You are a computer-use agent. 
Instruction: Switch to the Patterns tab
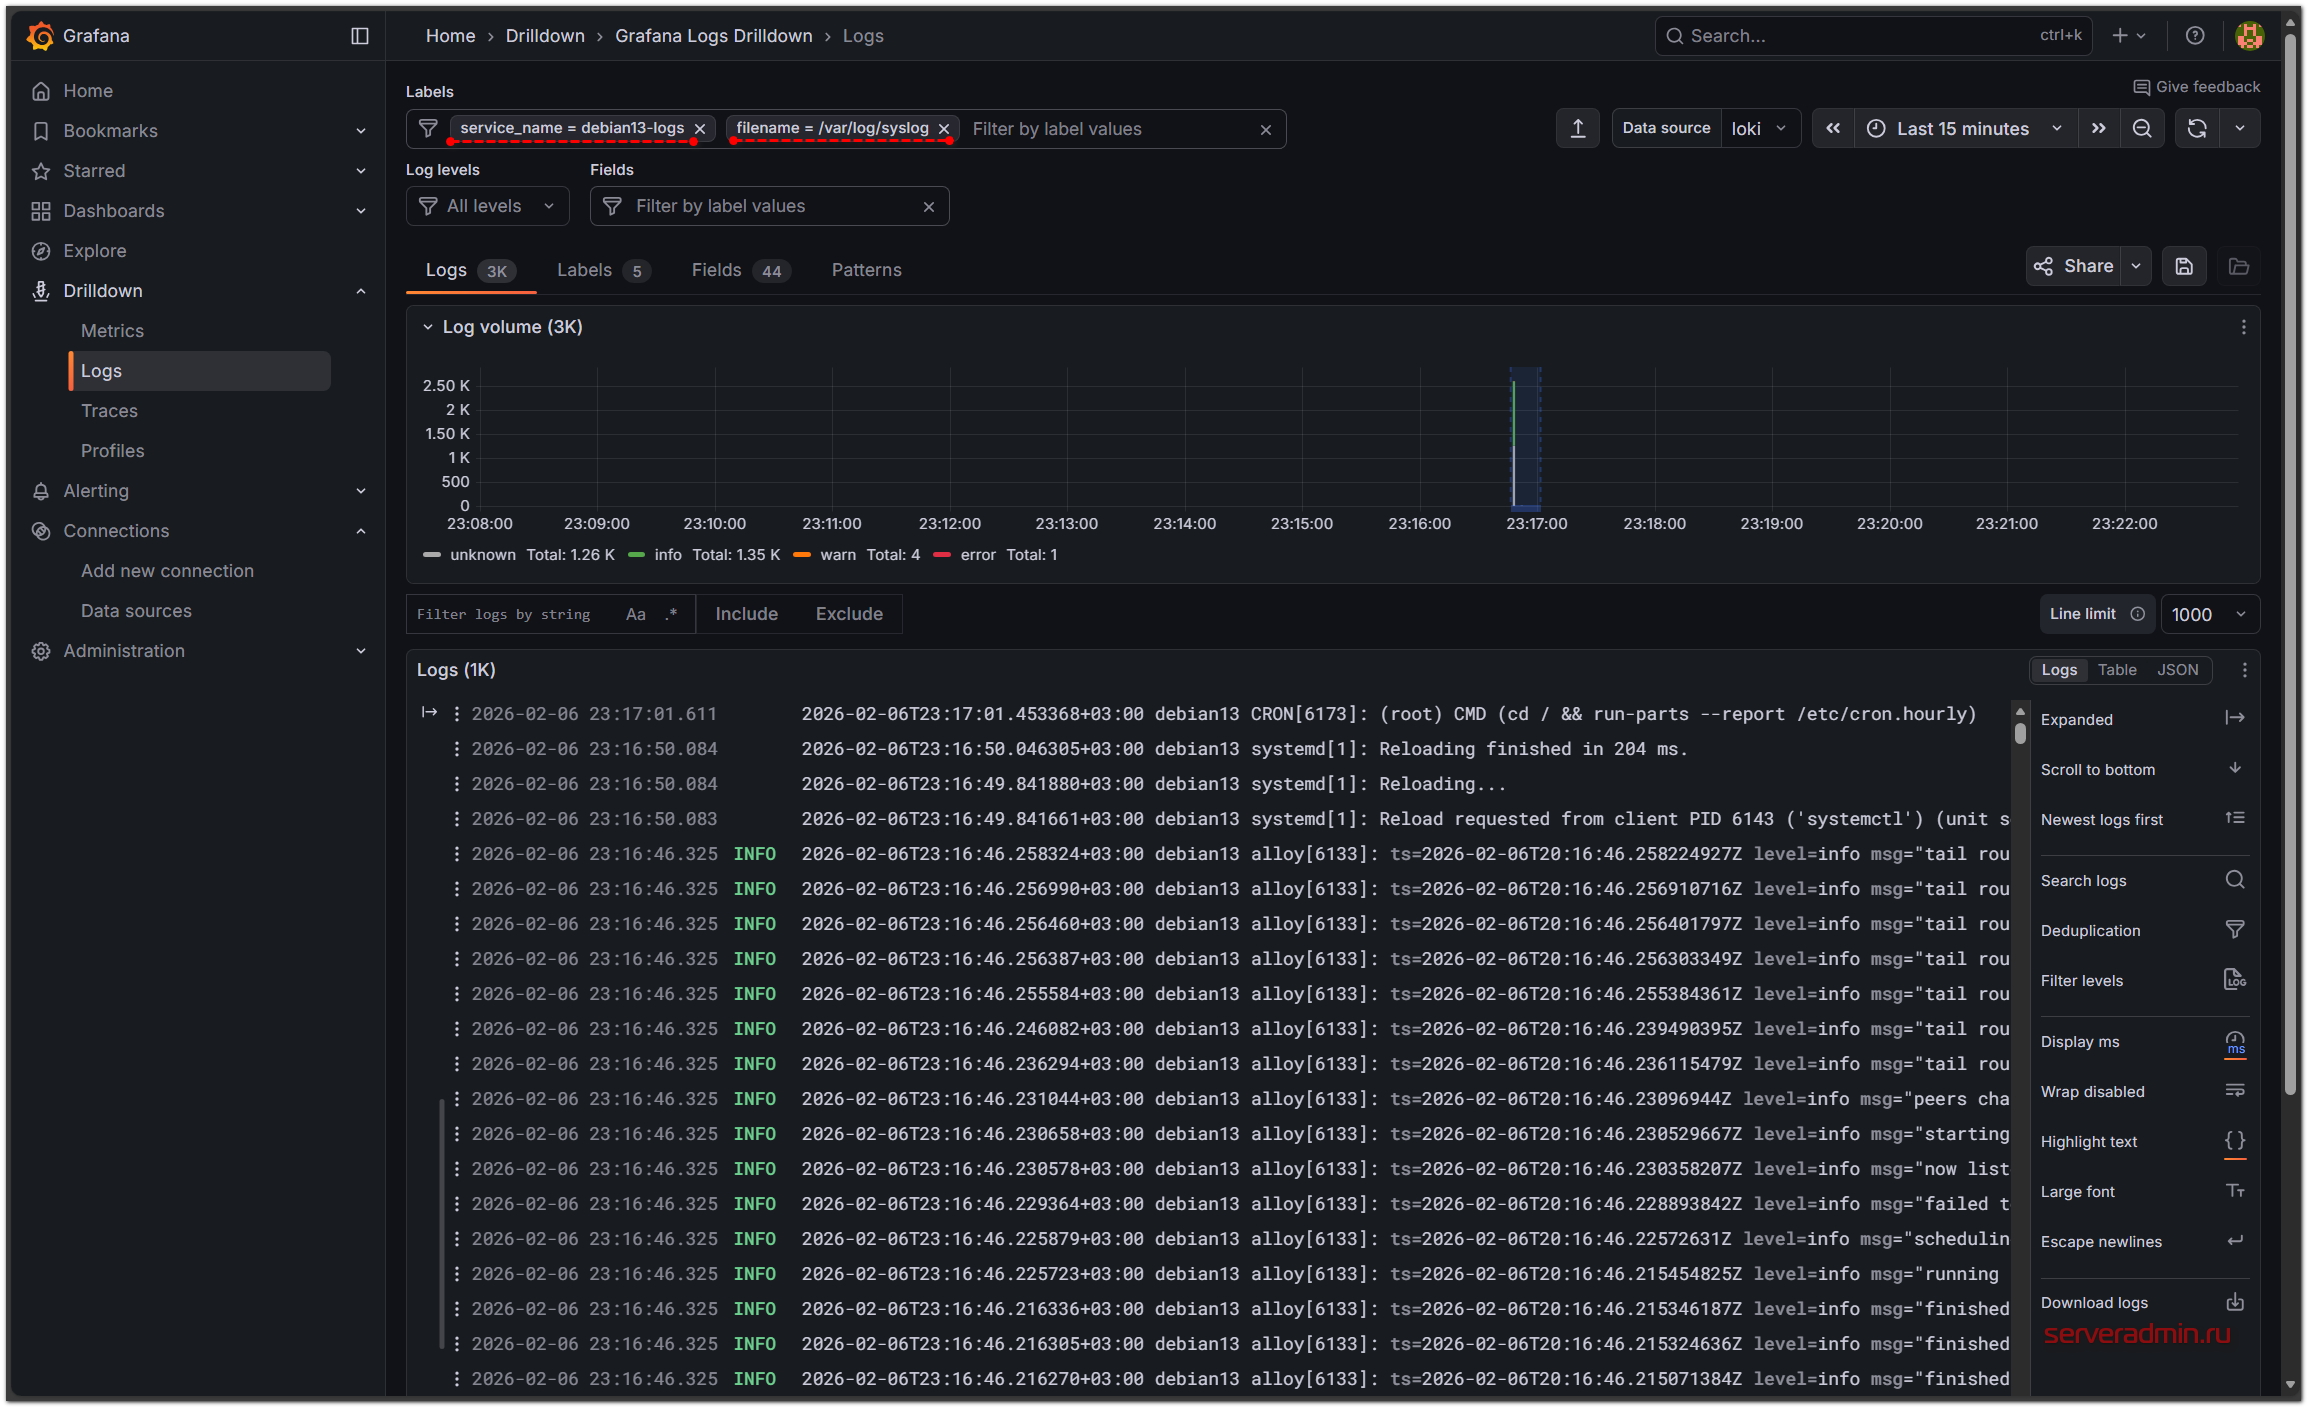click(x=866, y=270)
